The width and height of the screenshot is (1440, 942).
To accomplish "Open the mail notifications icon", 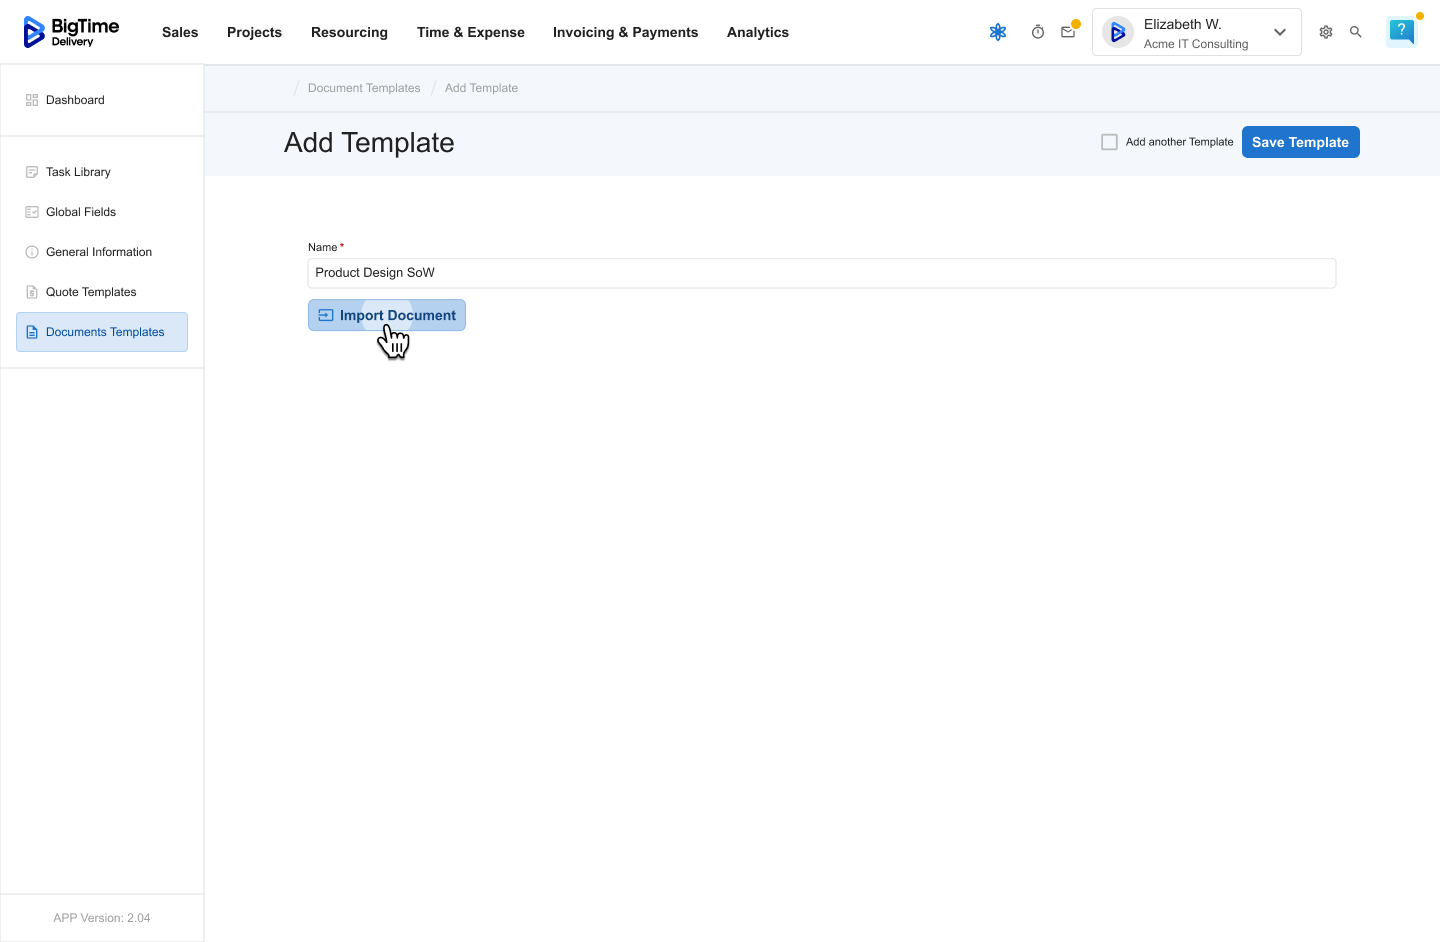I will 1068,32.
